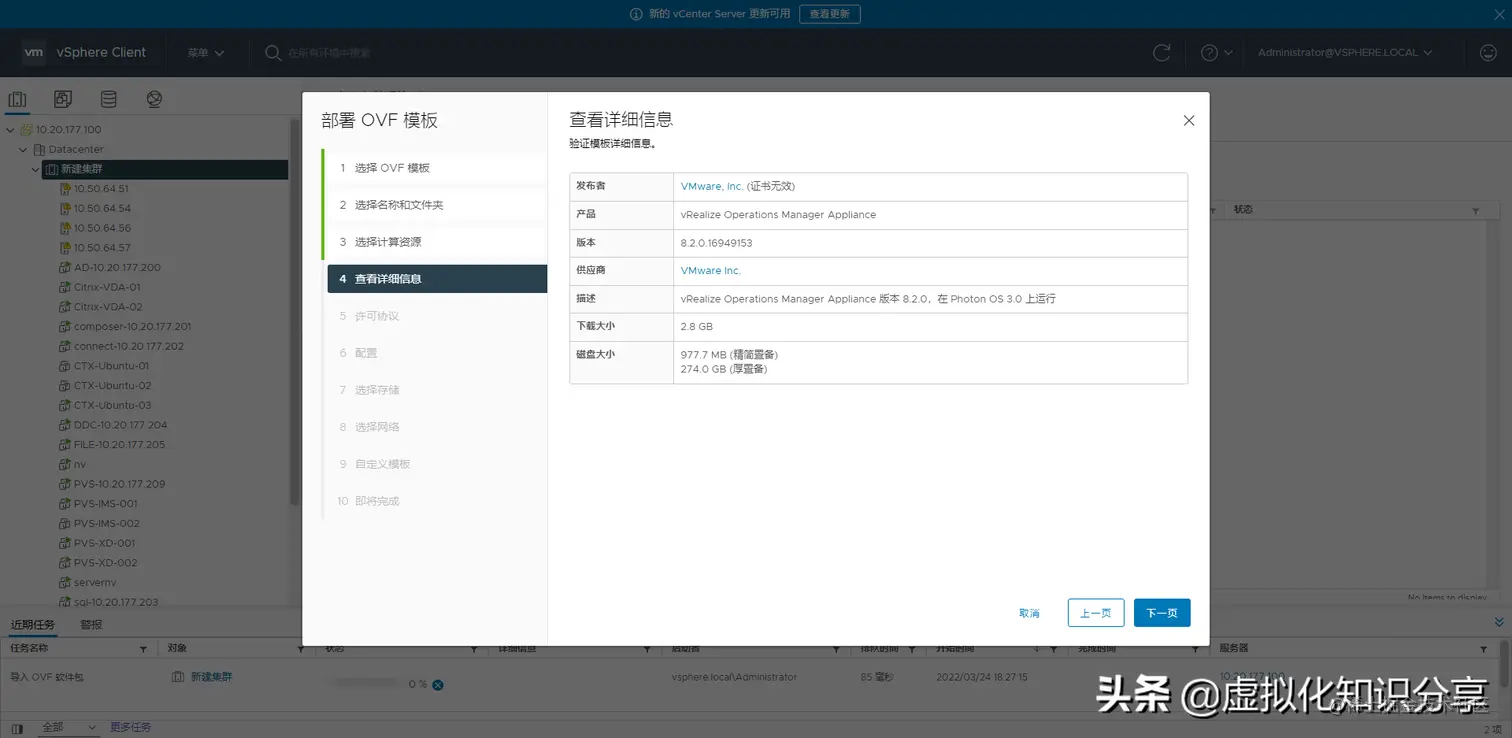Click the 下一页 button in the wizard
The image size is (1512, 738).
tap(1161, 612)
